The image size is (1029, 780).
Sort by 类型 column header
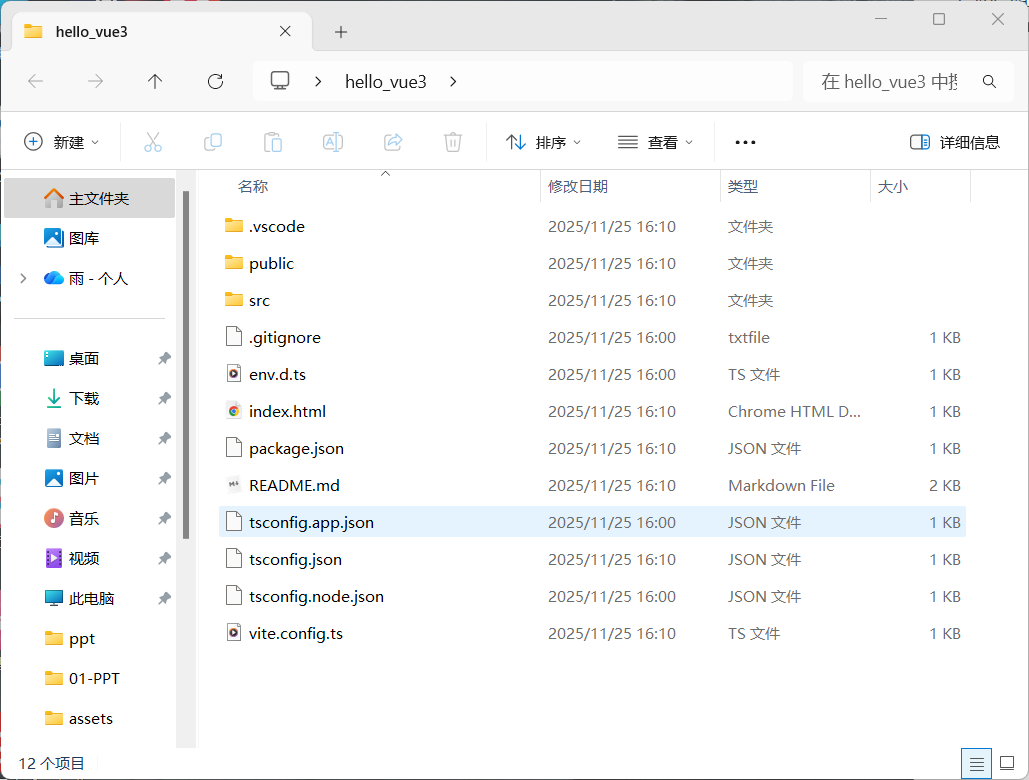tap(796, 186)
